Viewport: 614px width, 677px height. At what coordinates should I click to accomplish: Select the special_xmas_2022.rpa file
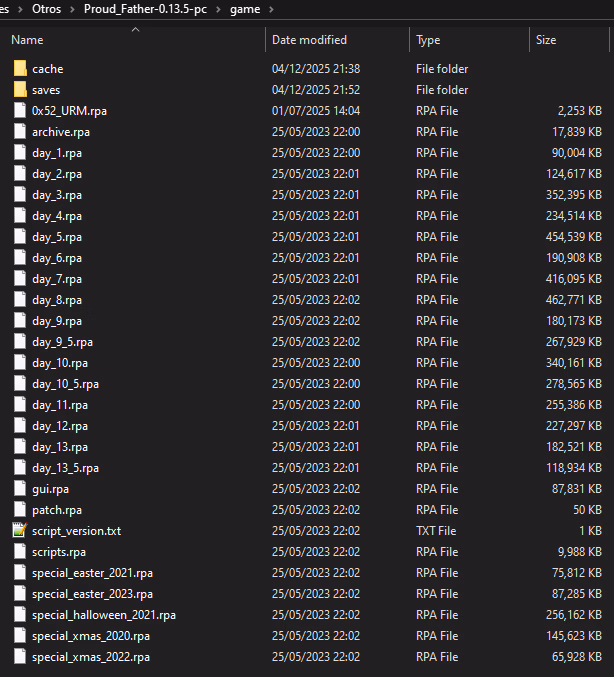[91, 657]
